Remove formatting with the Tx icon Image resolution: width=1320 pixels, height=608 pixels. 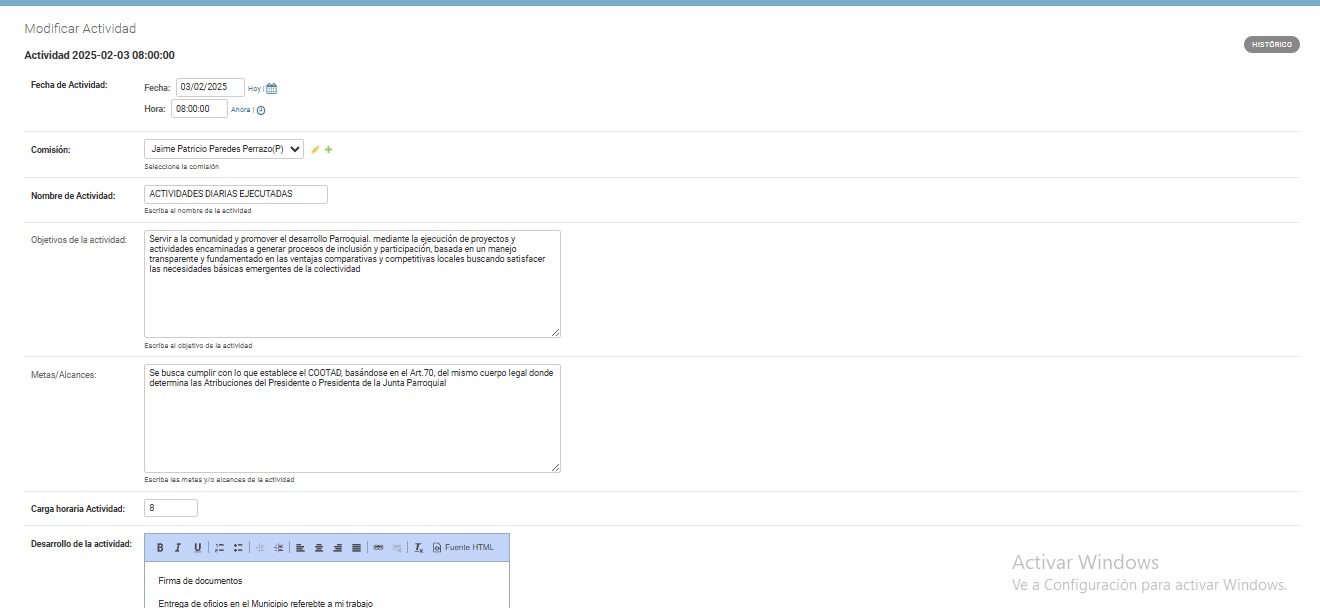tap(419, 548)
